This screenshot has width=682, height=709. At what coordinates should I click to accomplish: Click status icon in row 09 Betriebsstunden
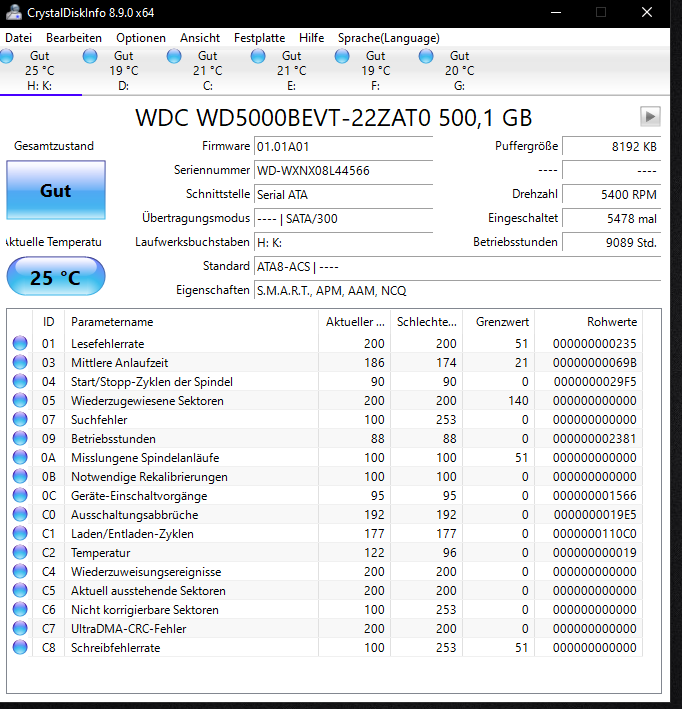coord(20,438)
